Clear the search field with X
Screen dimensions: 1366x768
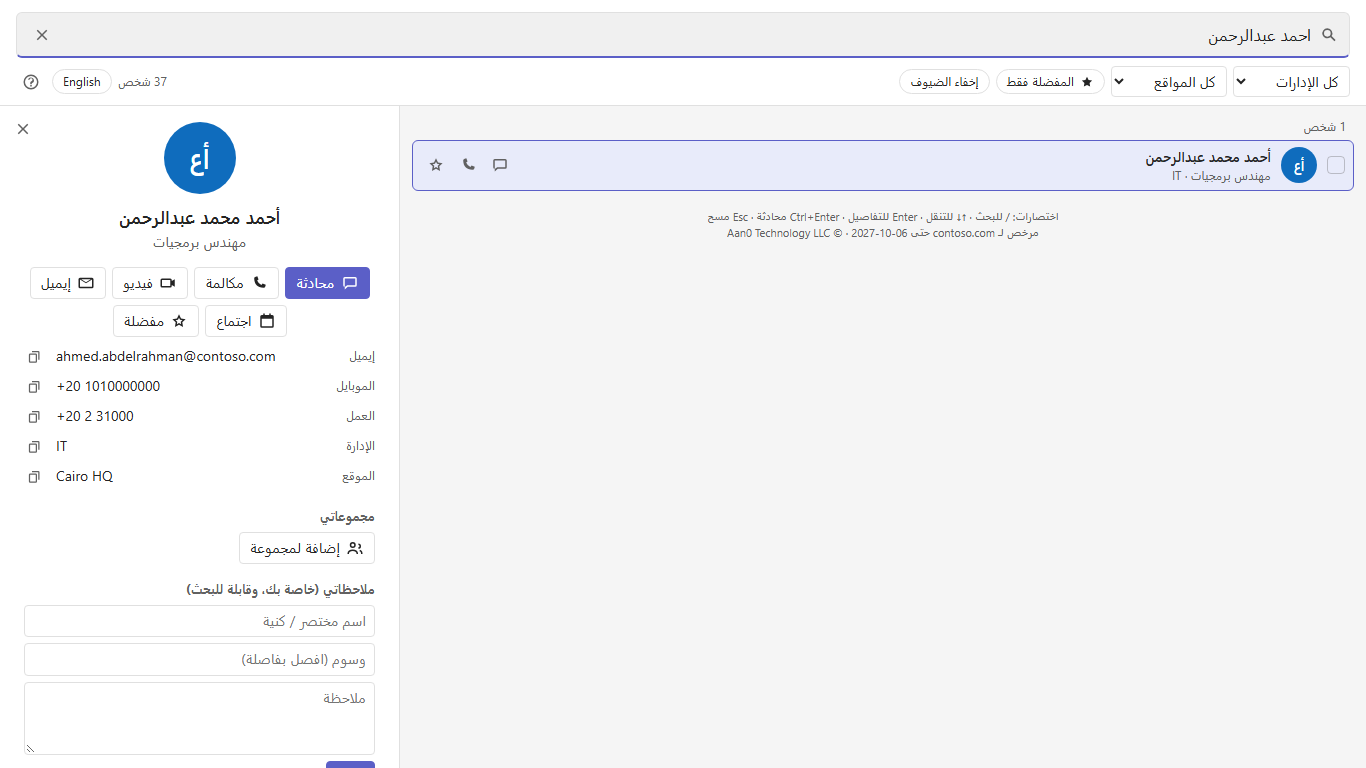pos(42,35)
